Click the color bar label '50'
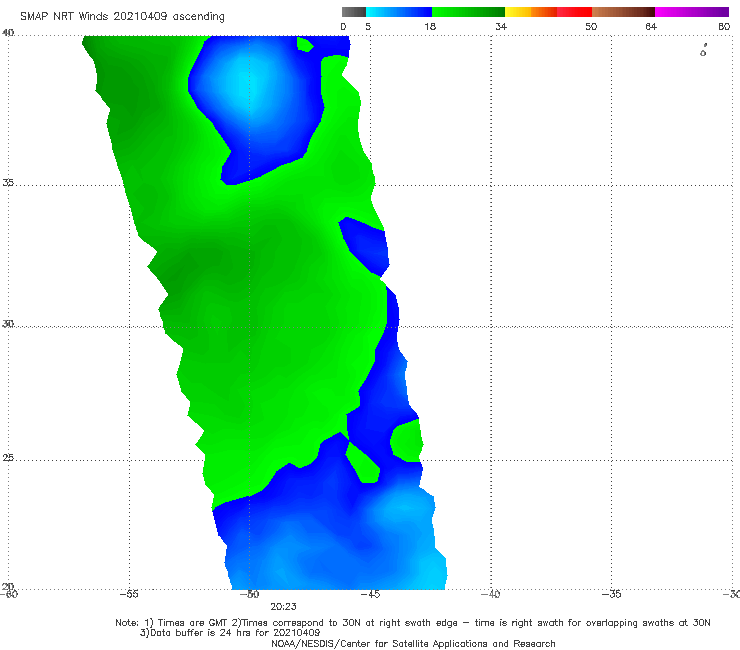The height and width of the screenshot is (650, 740). 591,26
